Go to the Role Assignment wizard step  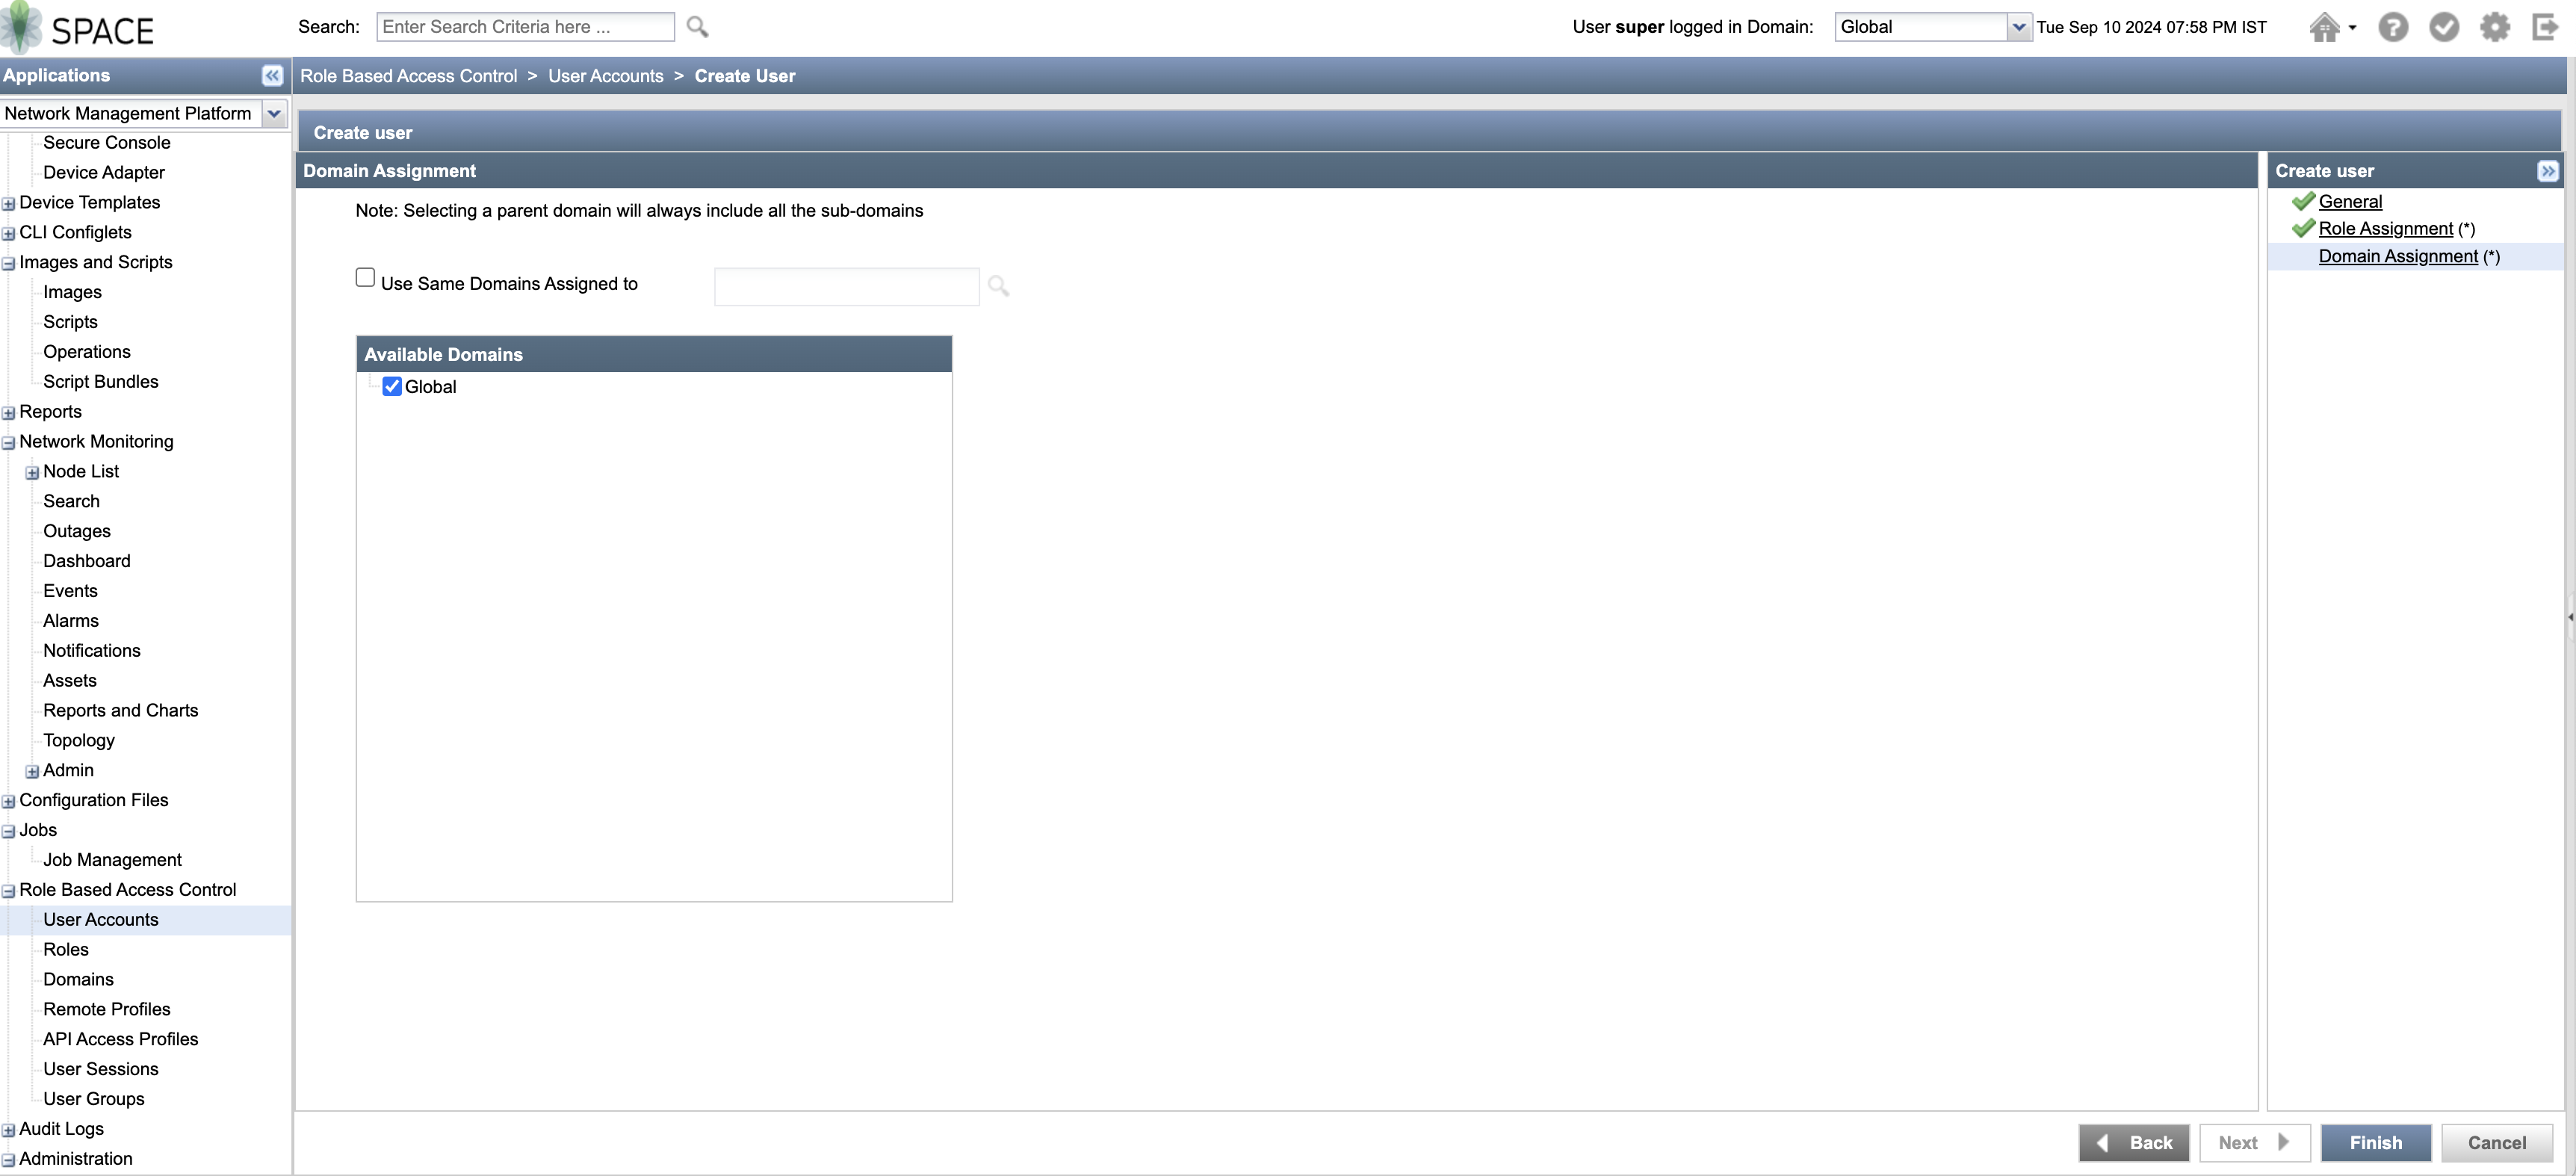(x=2385, y=229)
